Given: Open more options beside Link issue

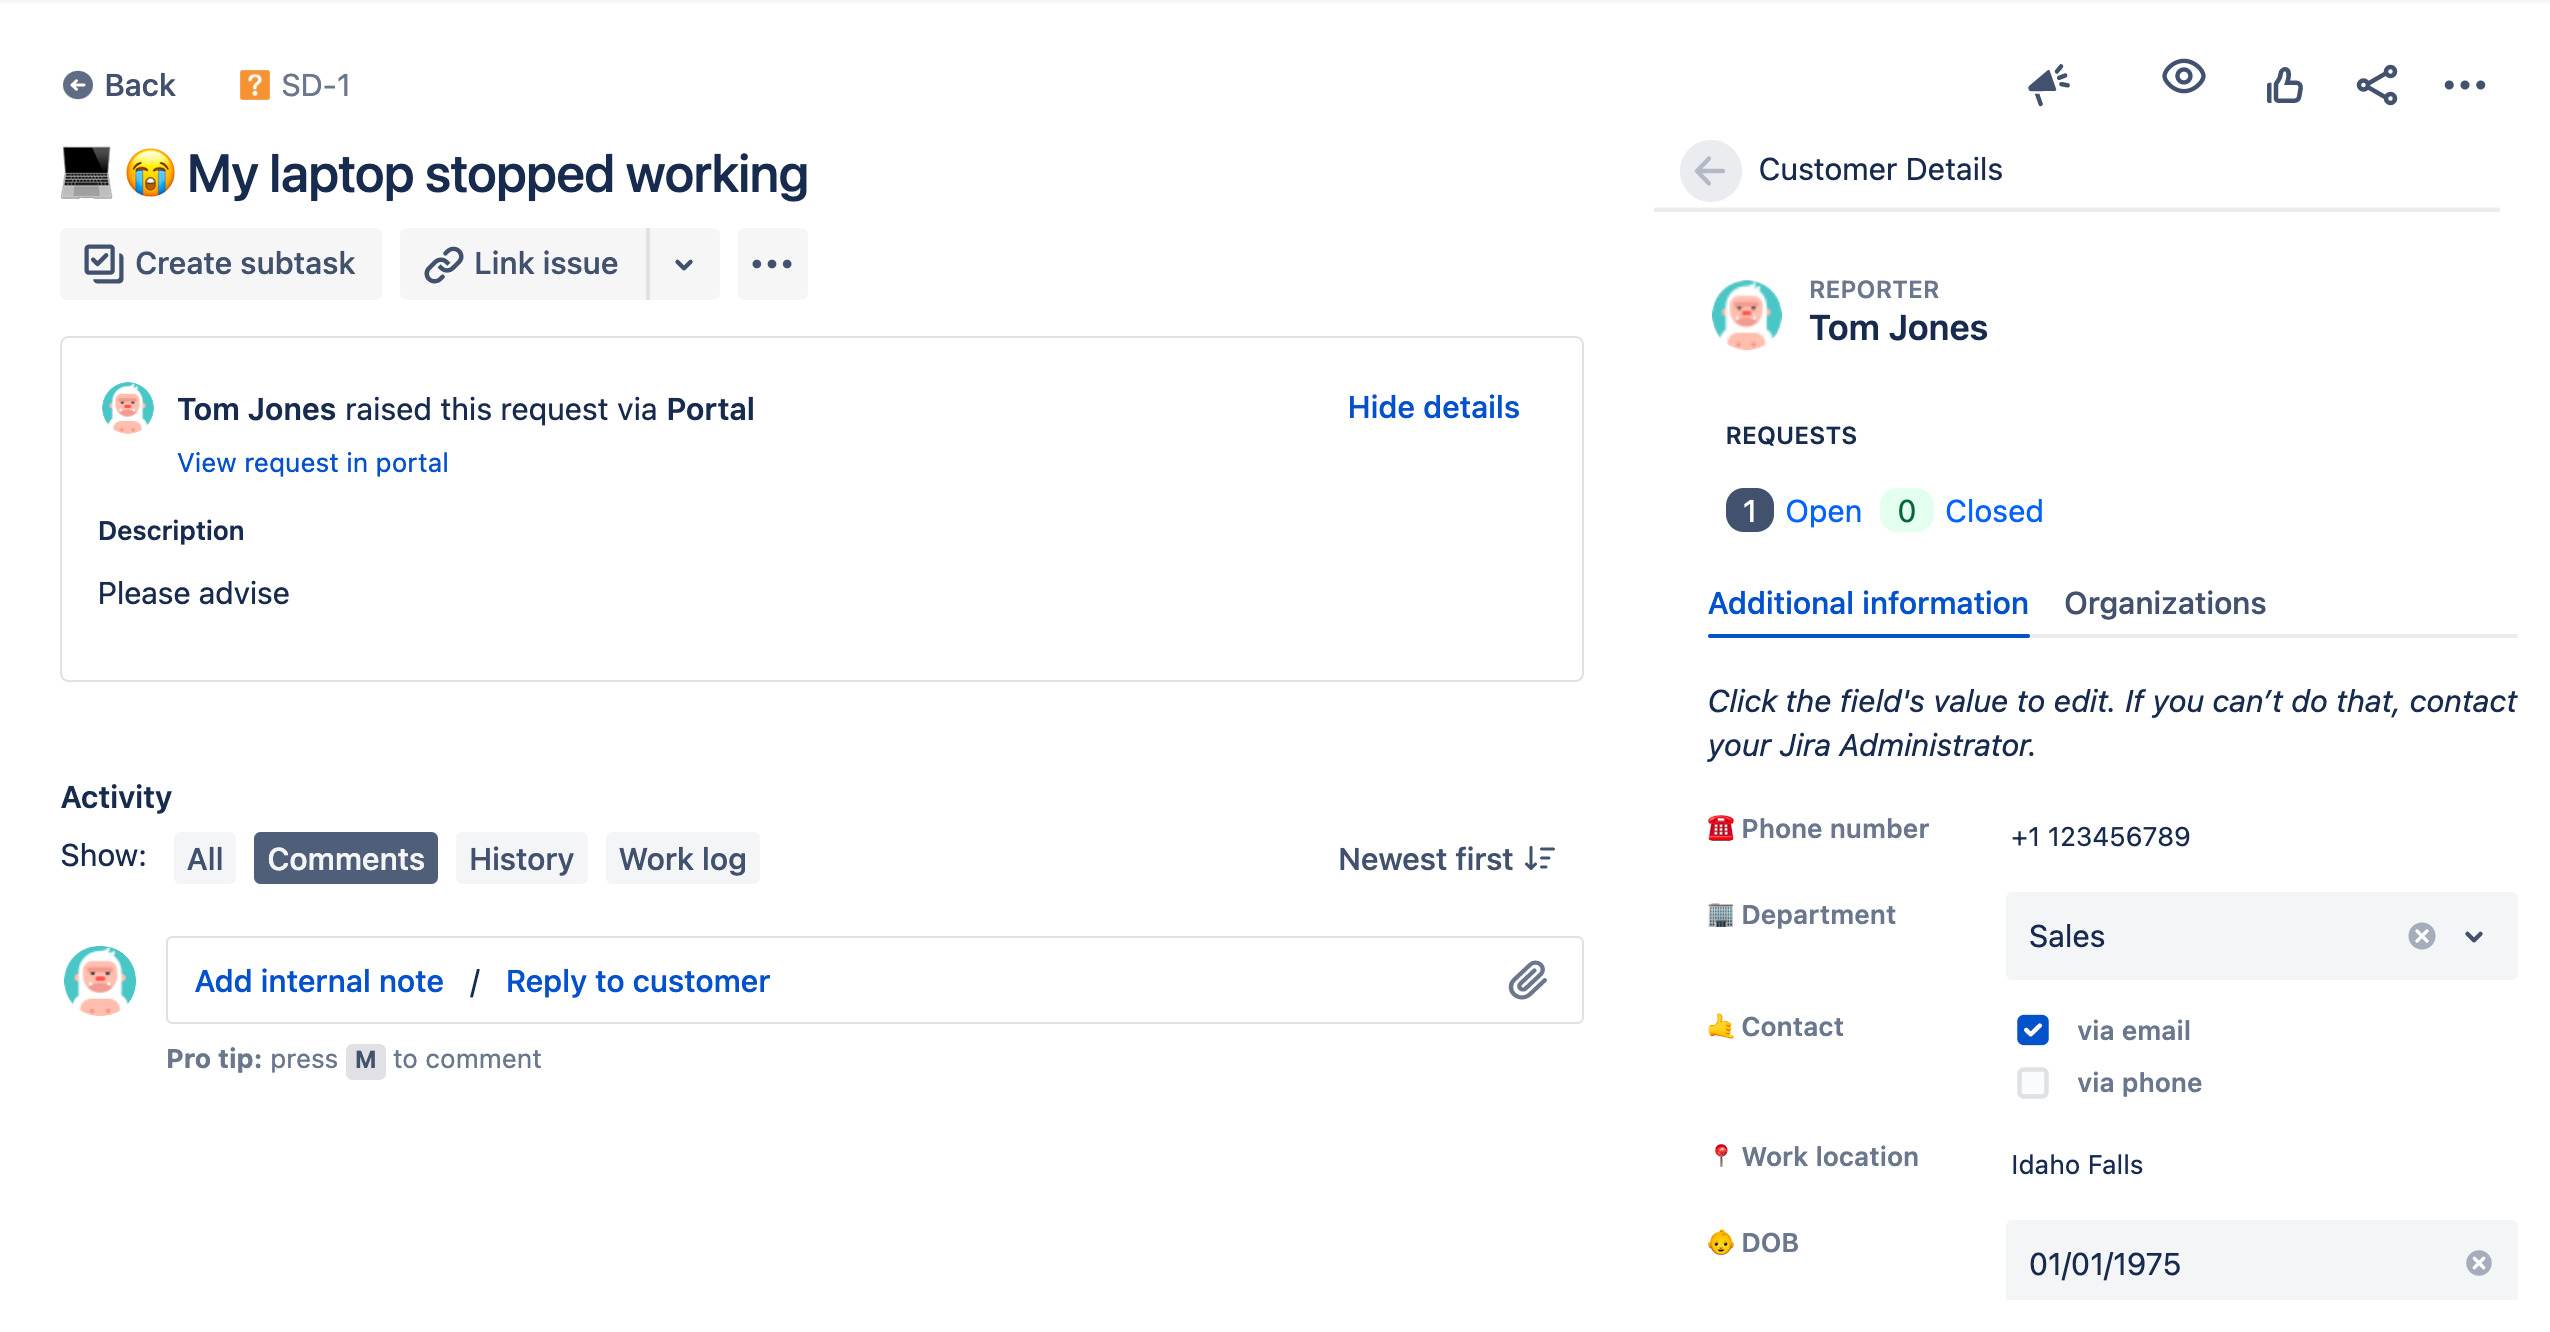Looking at the screenshot, I should pos(772,264).
